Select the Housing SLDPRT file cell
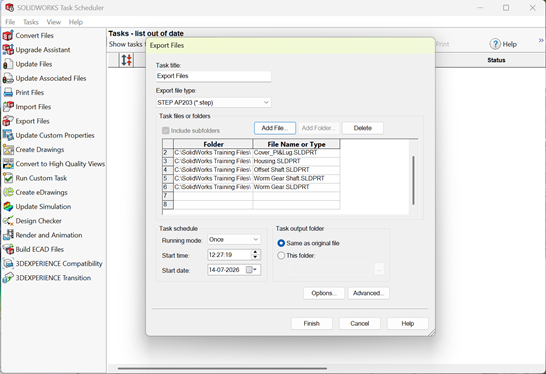Viewport: 546px width, 374px height. point(296,161)
